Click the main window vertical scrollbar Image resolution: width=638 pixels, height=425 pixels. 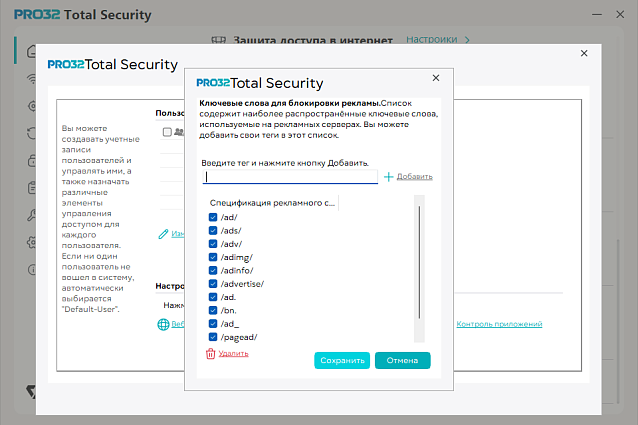618,321
